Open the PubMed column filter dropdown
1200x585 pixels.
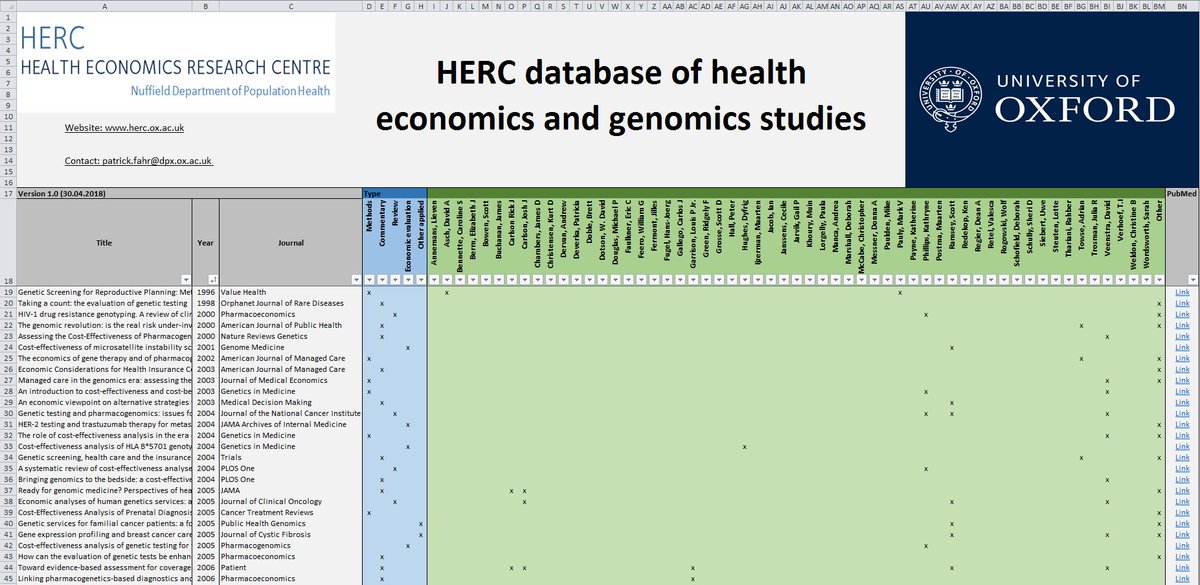point(1192,279)
